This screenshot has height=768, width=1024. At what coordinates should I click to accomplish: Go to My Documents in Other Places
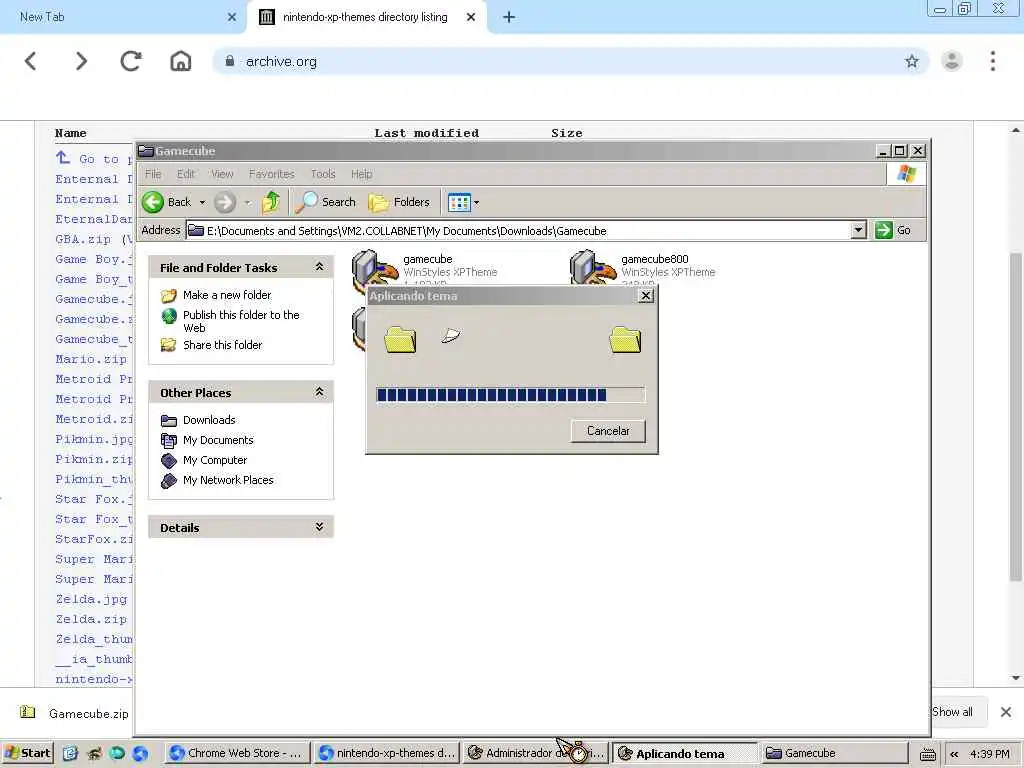(x=218, y=440)
